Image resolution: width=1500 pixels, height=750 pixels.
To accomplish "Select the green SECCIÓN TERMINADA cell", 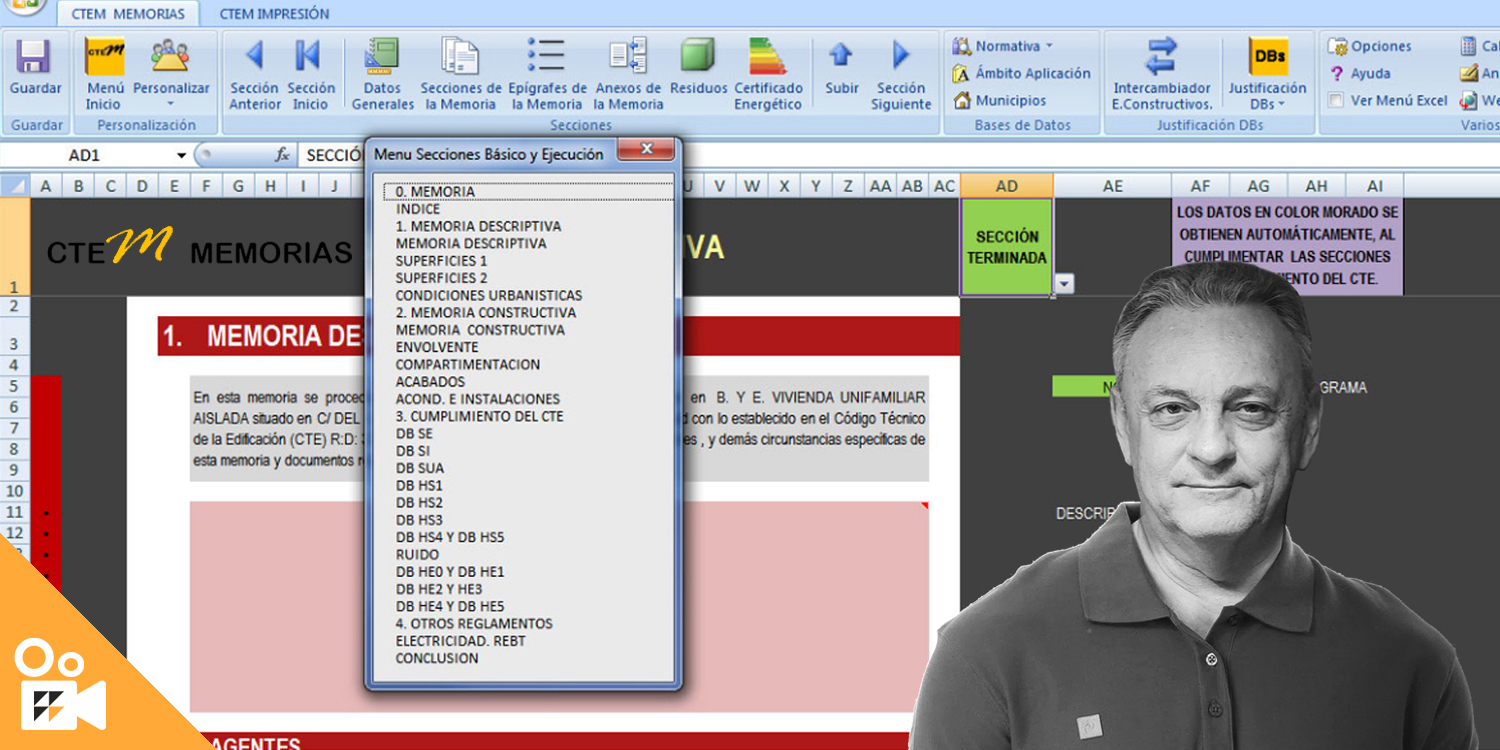I will point(1006,247).
